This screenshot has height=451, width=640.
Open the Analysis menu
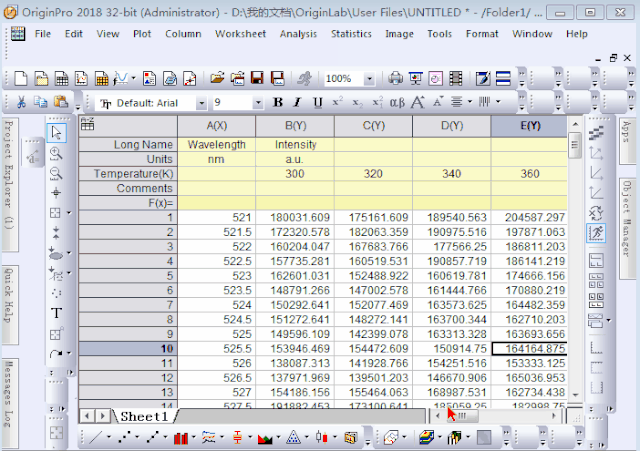(x=298, y=33)
